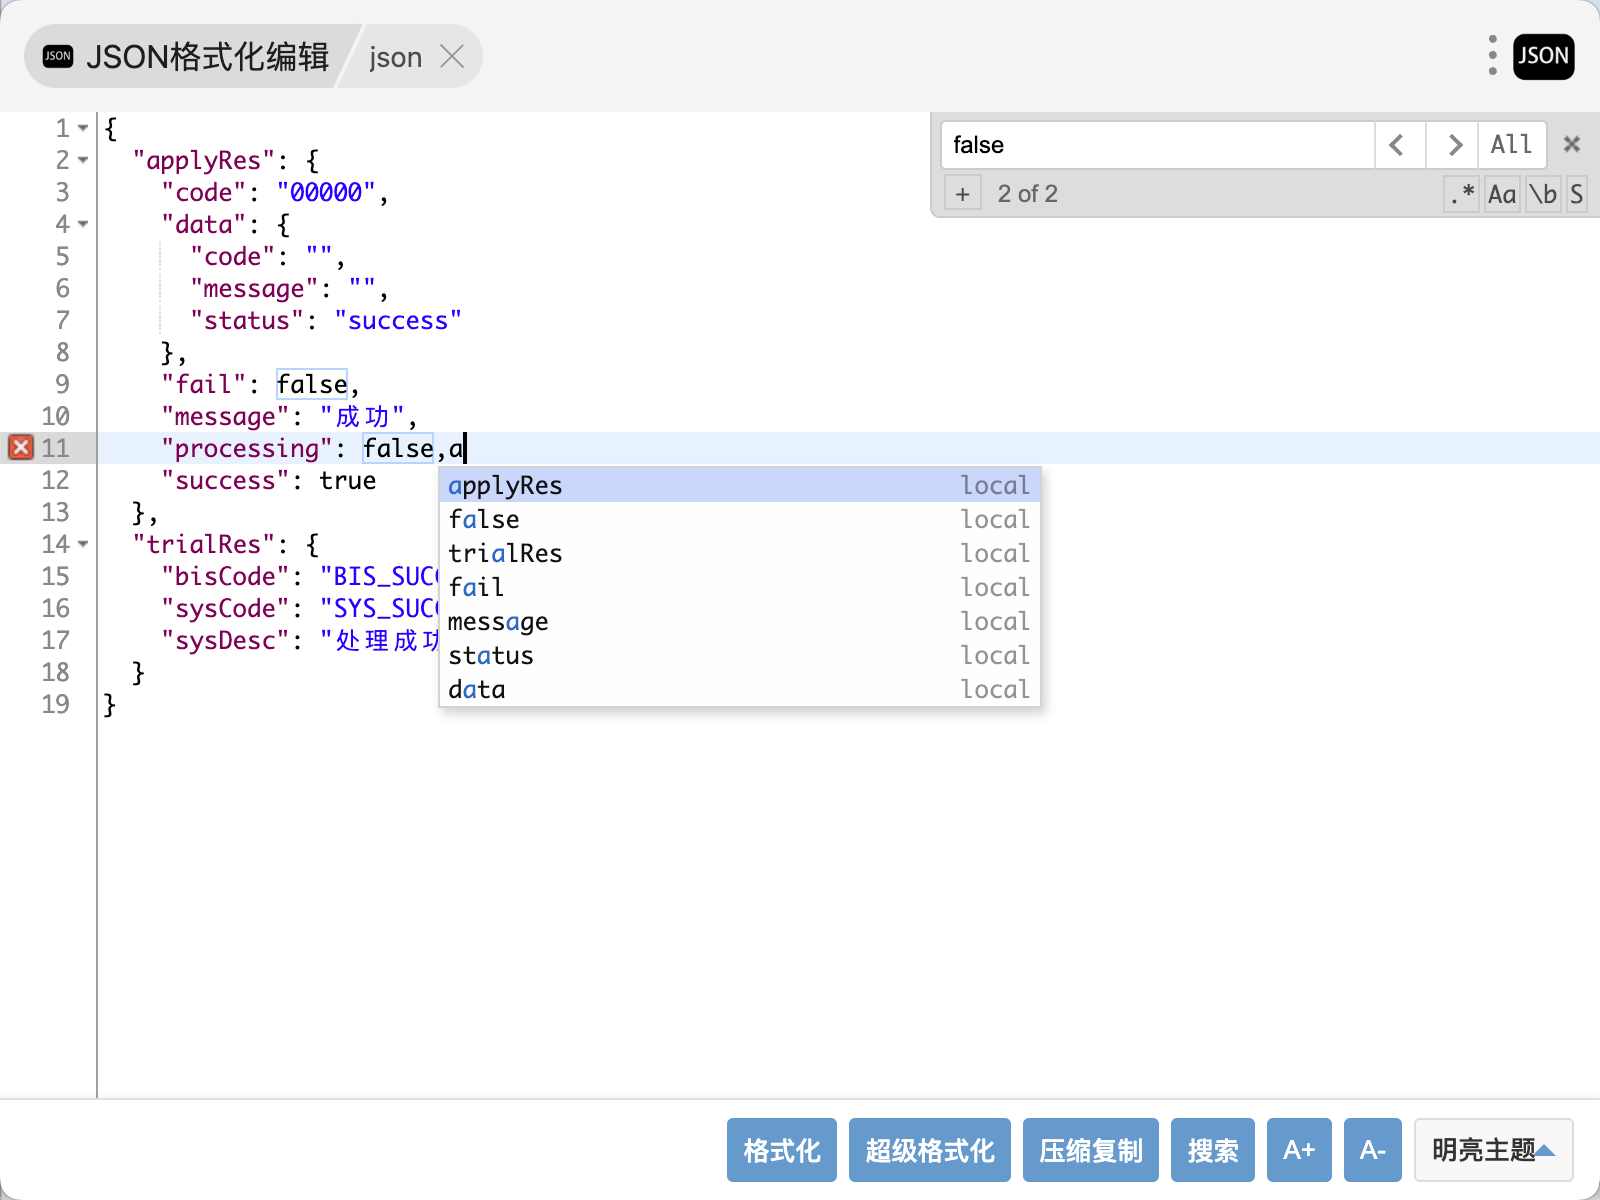Image resolution: width=1600 pixels, height=1200 pixels.
Task: Toggle search in selection (S)
Action: pyautogui.click(x=1576, y=194)
